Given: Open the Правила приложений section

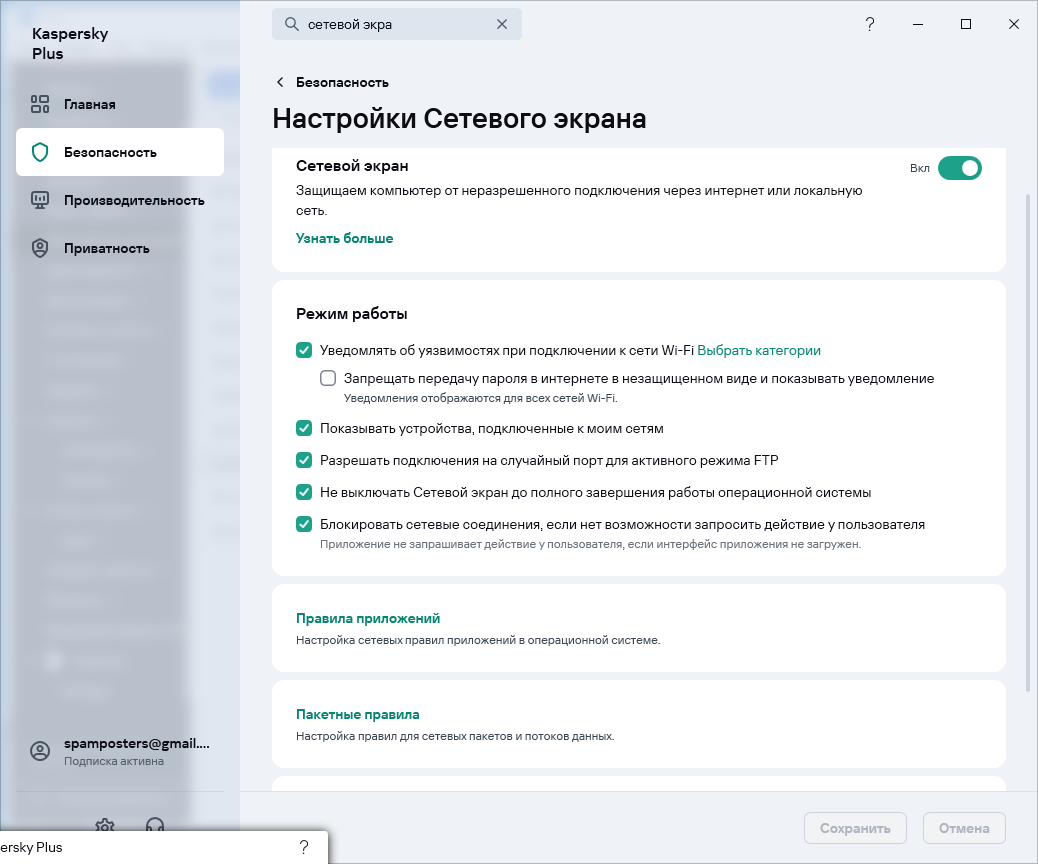Looking at the screenshot, I should pyautogui.click(x=368, y=618).
